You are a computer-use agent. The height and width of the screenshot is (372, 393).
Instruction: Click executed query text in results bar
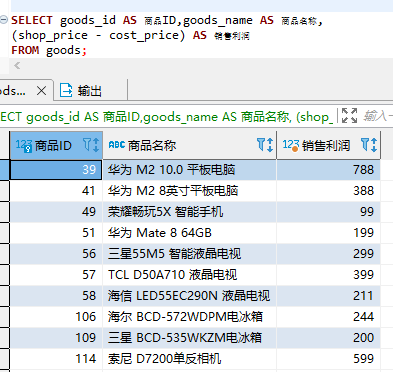167,117
